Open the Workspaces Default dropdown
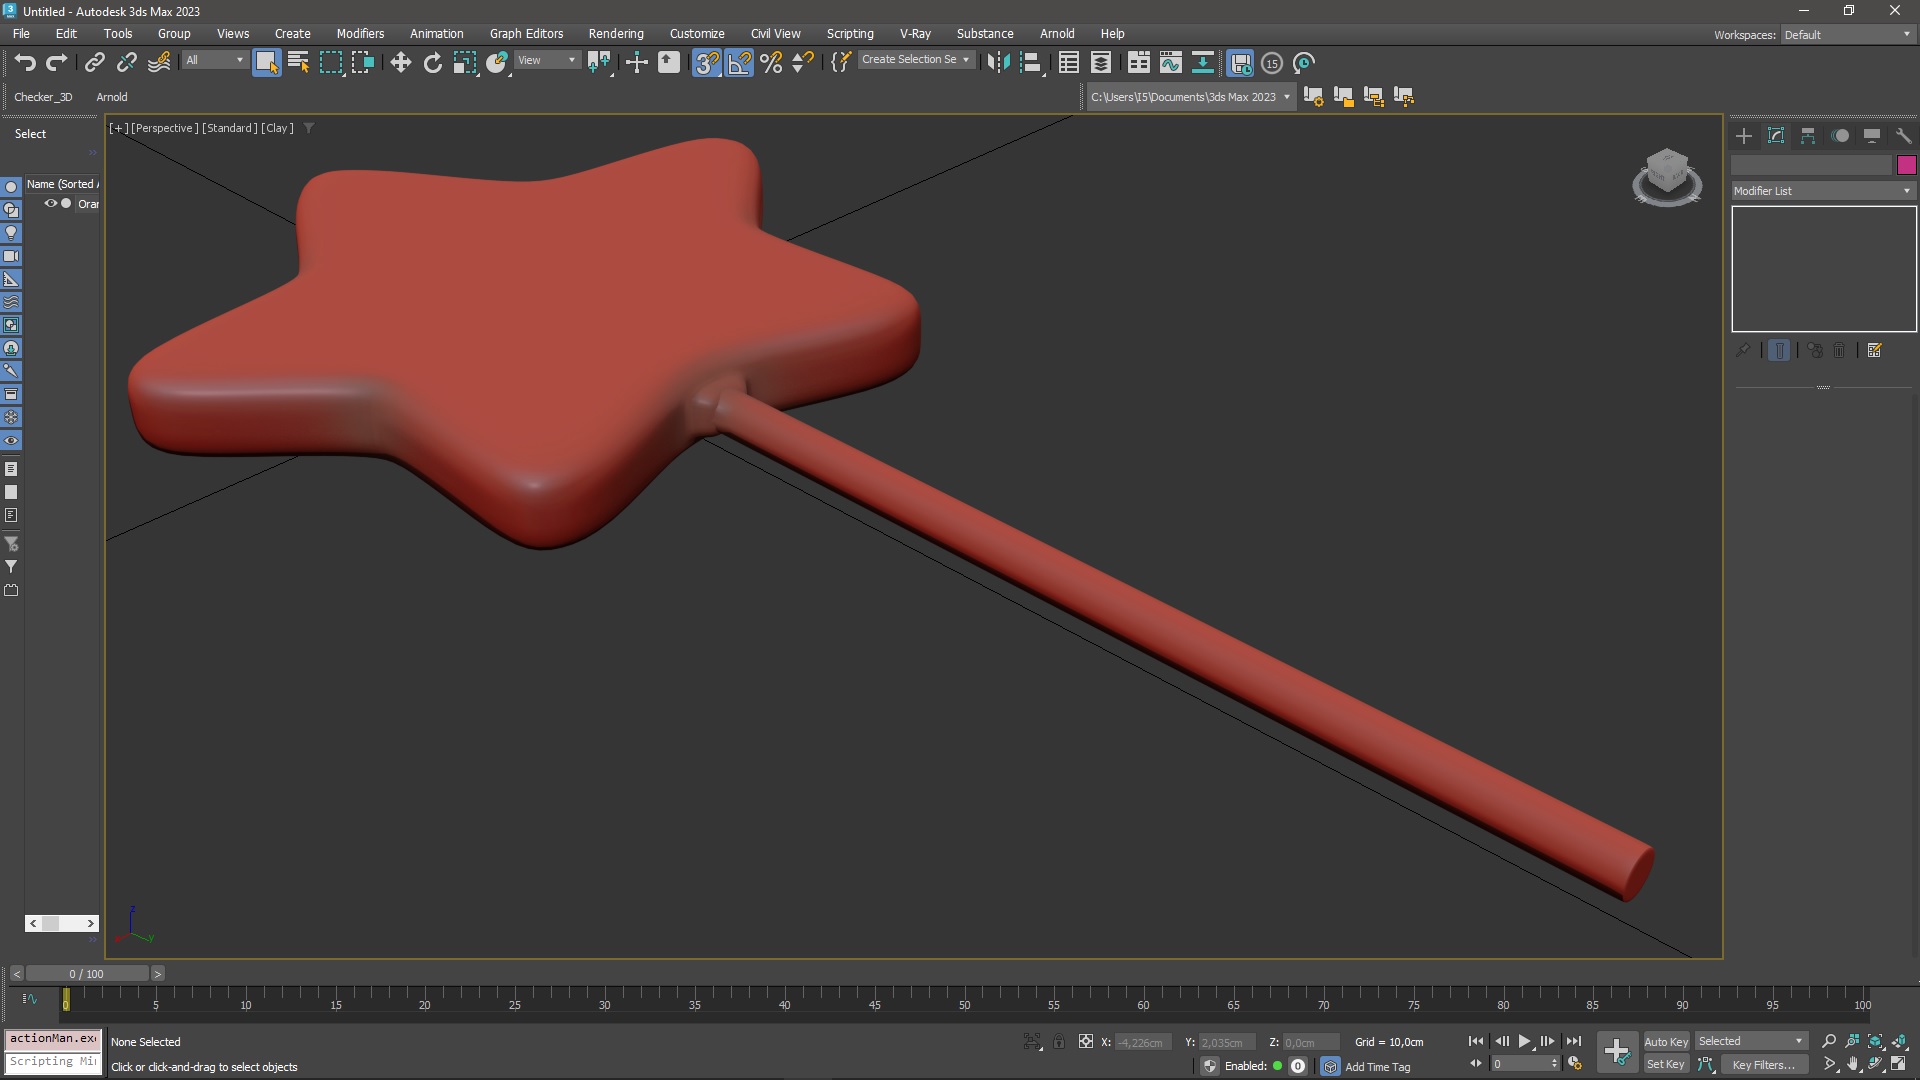The height and width of the screenshot is (1080, 1920). coord(1847,35)
